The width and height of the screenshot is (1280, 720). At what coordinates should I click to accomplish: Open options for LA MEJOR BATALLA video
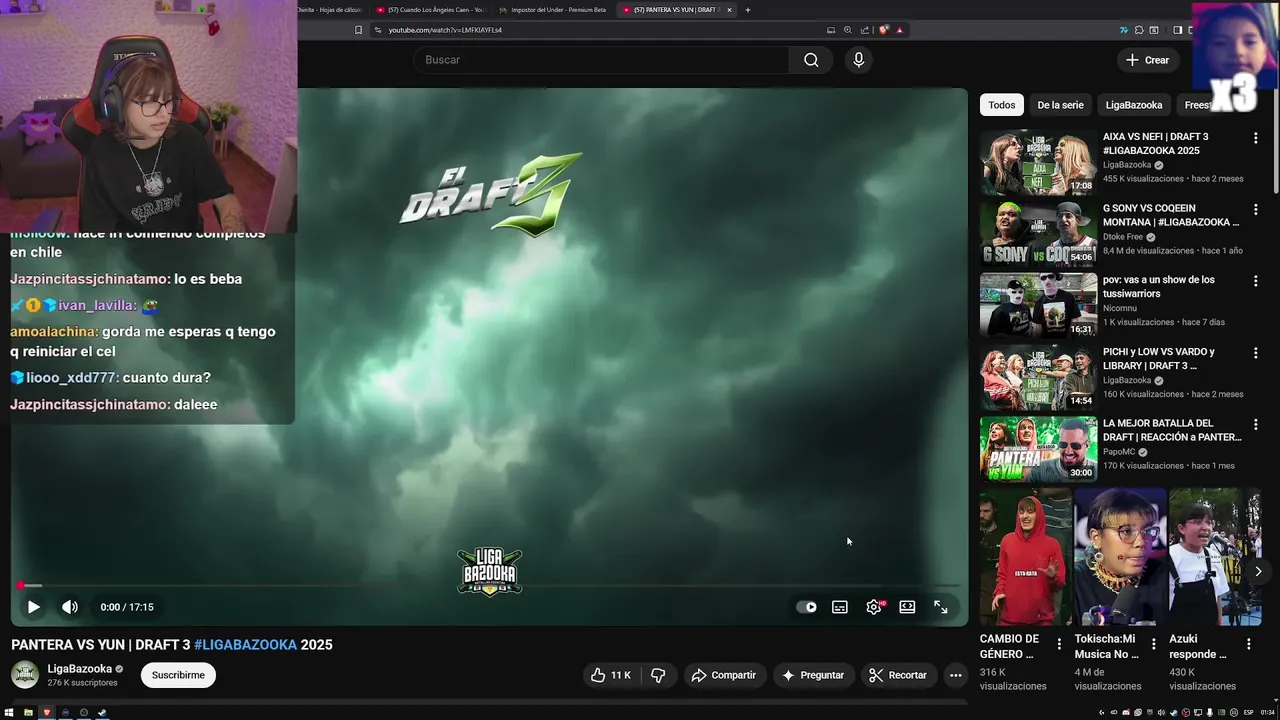tap(1256, 425)
